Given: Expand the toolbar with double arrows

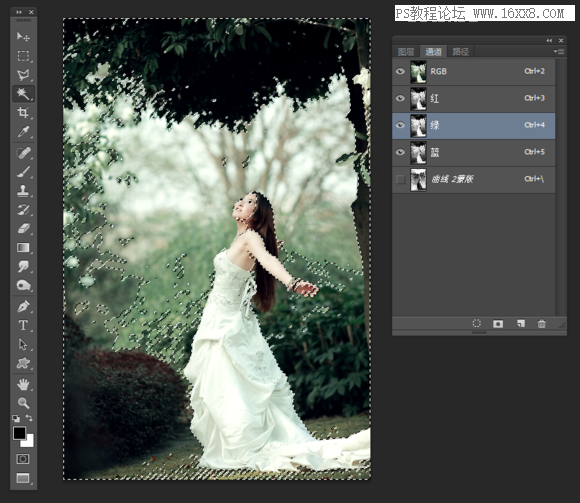Looking at the screenshot, I should click(19, 12).
